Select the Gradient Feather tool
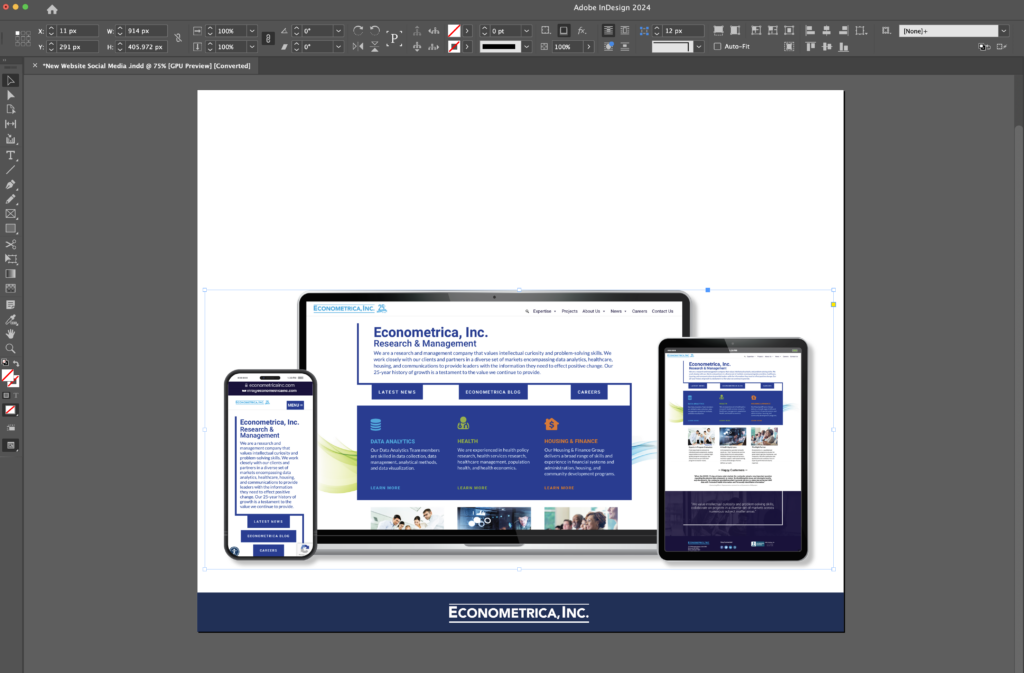1024x673 pixels. pos(10,289)
